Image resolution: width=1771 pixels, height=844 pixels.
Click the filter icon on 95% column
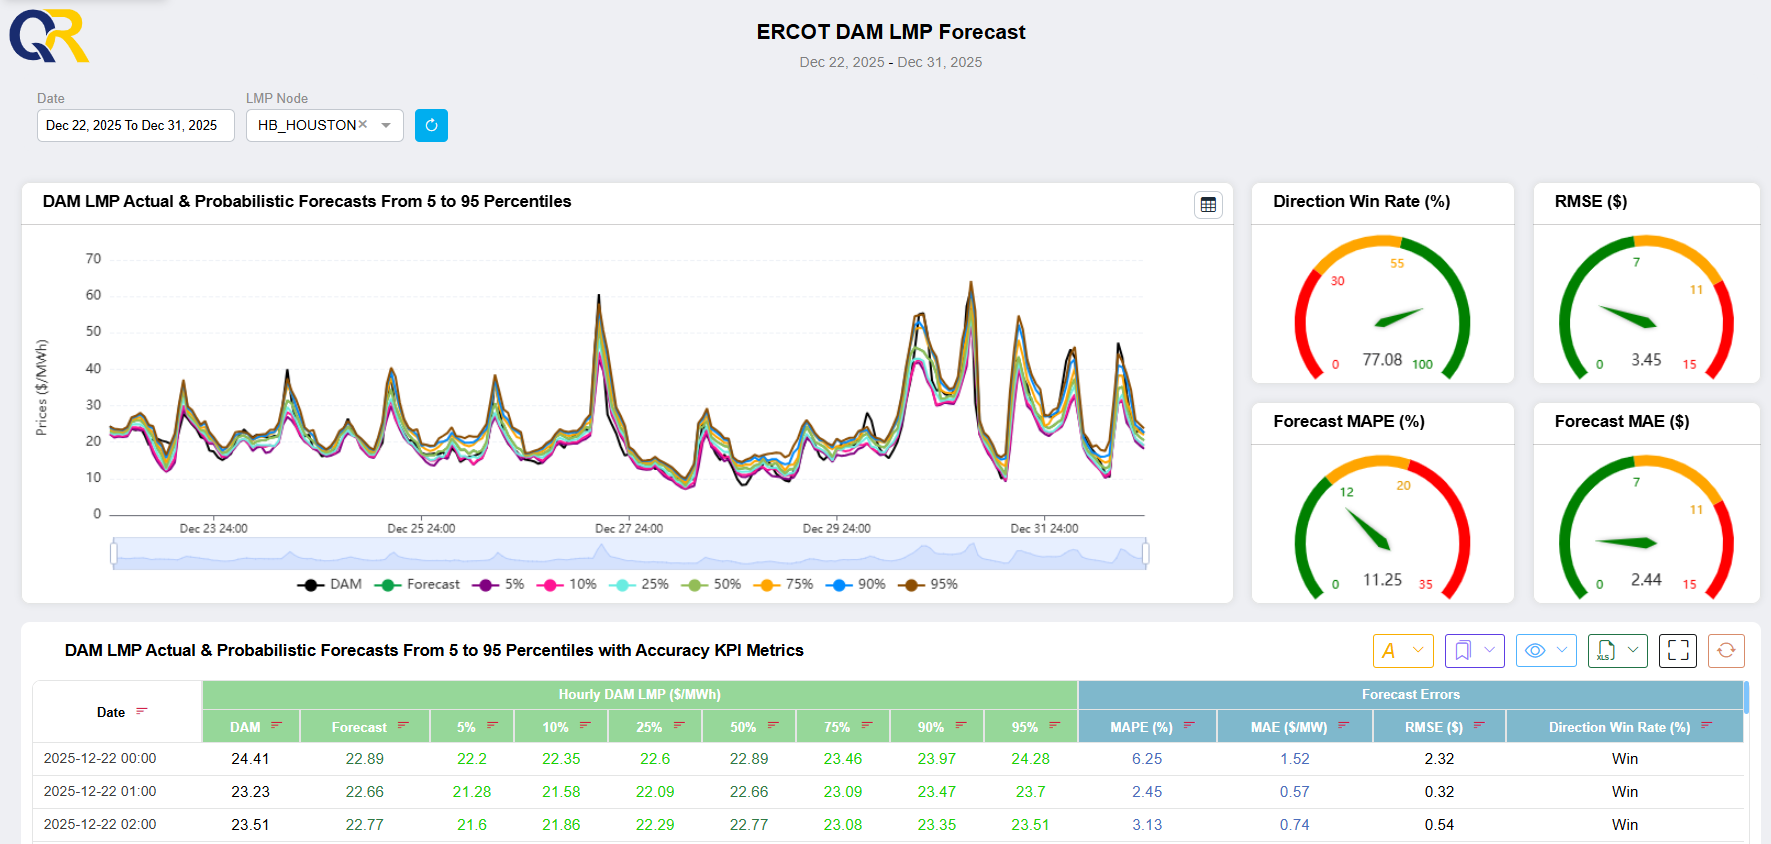(1055, 725)
